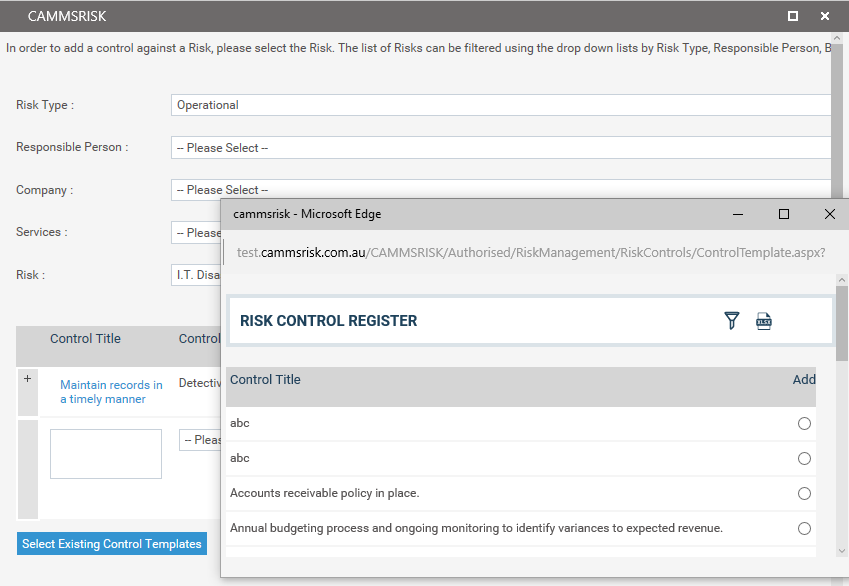Select the second abc control radio button
The width and height of the screenshot is (849, 586).
[x=804, y=459]
